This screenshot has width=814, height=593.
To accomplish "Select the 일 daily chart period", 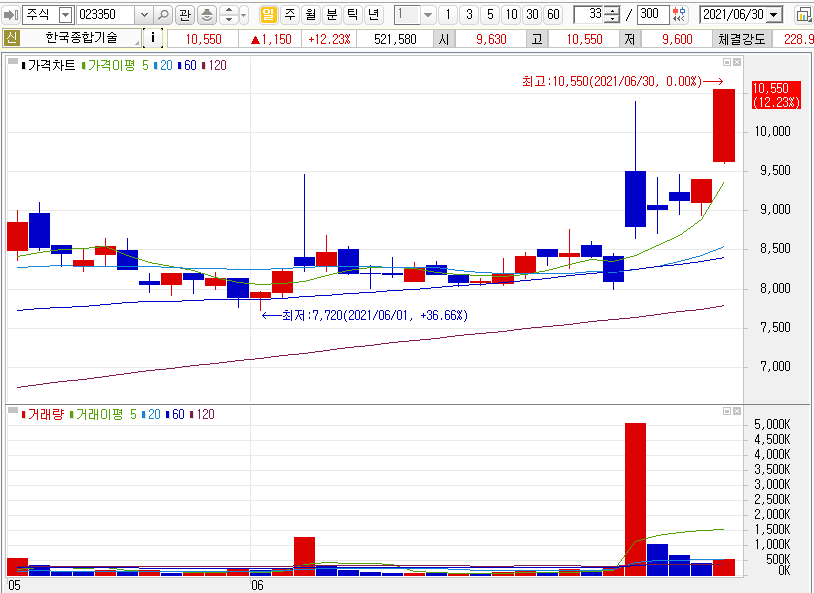I will click(x=268, y=15).
